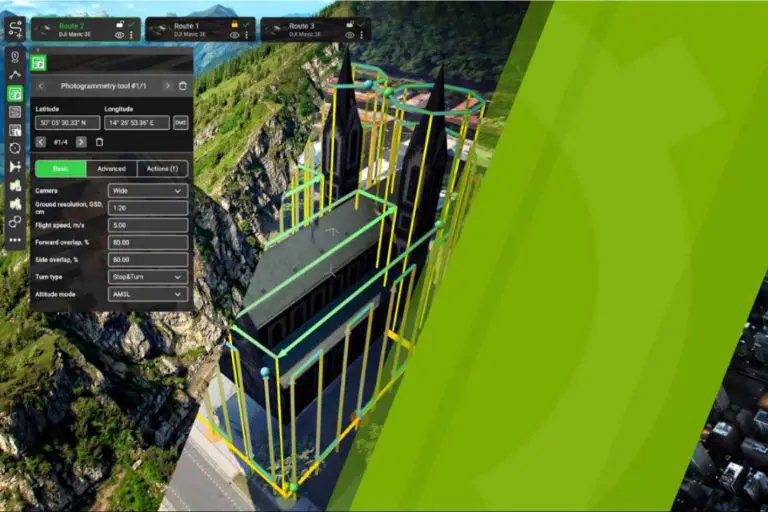This screenshot has width=768, height=512.
Task: Delete the Photogrammetry tool segment with trash icon
Action: coord(182,86)
